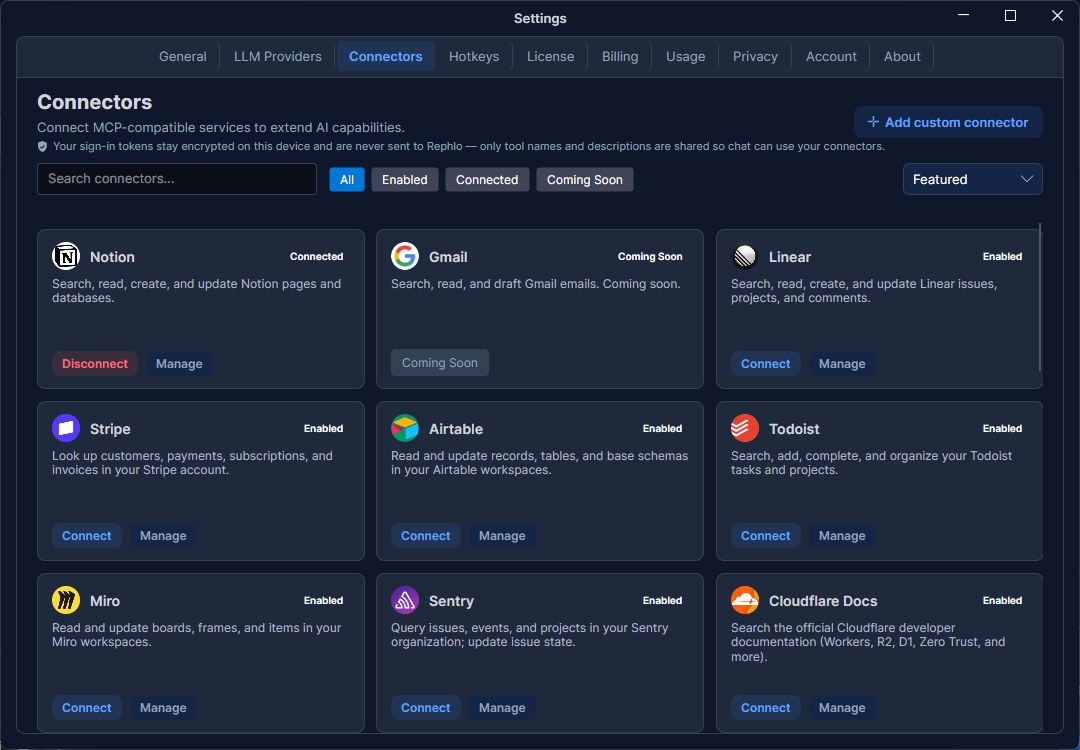Open the About tab
This screenshot has width=1080, height=750.
(902, 56)
